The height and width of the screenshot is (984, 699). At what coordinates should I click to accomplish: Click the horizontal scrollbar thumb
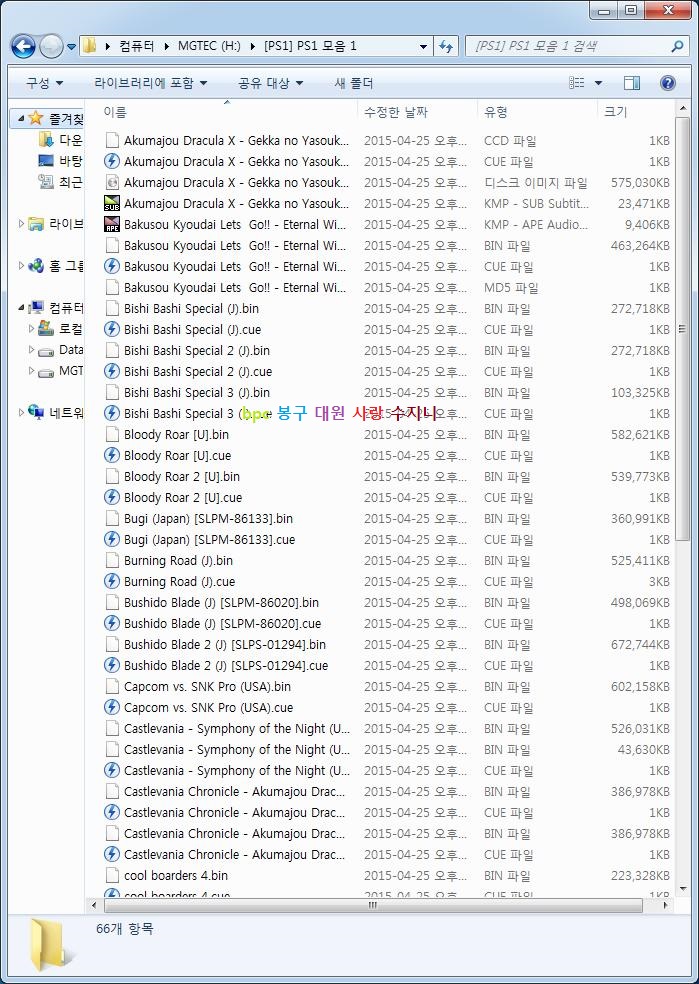373,905
